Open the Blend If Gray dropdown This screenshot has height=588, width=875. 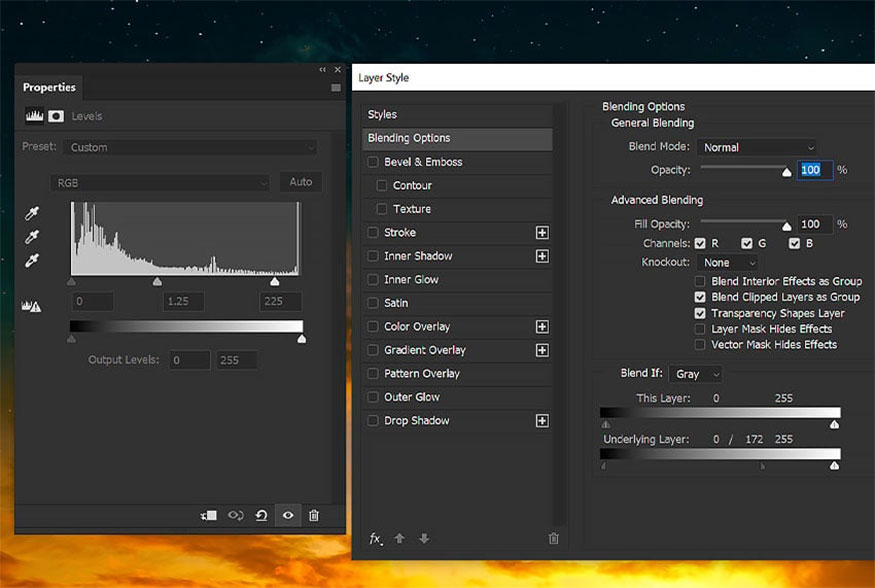point(696,374)
